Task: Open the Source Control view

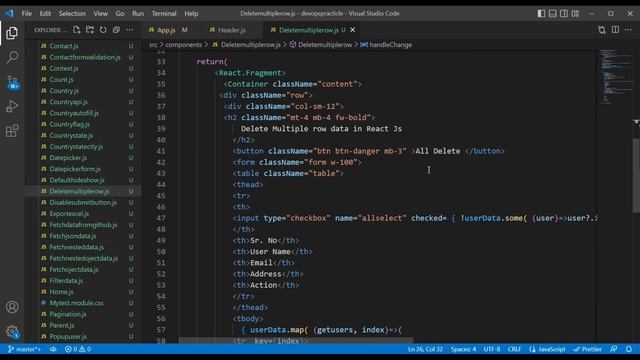Action: tap(12, 82)
